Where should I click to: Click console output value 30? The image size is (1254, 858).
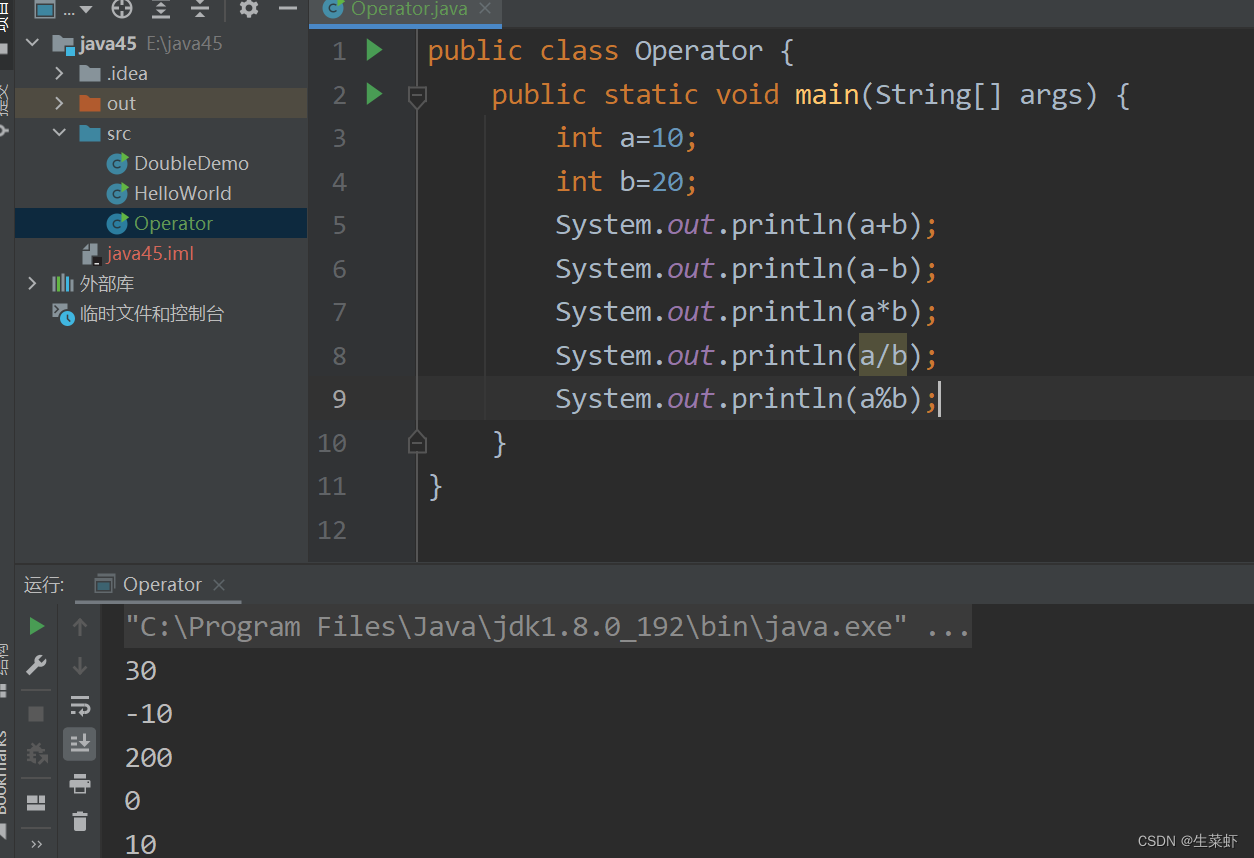coord(141,671)
